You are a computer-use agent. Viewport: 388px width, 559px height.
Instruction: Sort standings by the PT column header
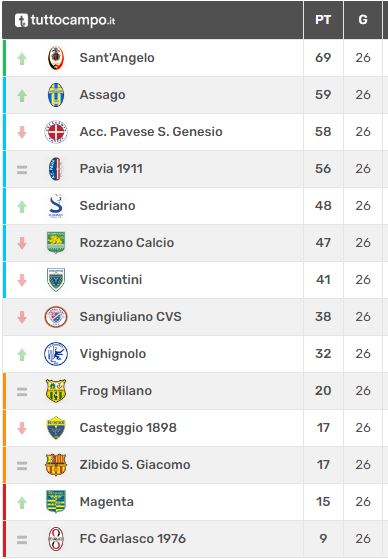pyautogui.click(x=323, y=20)
